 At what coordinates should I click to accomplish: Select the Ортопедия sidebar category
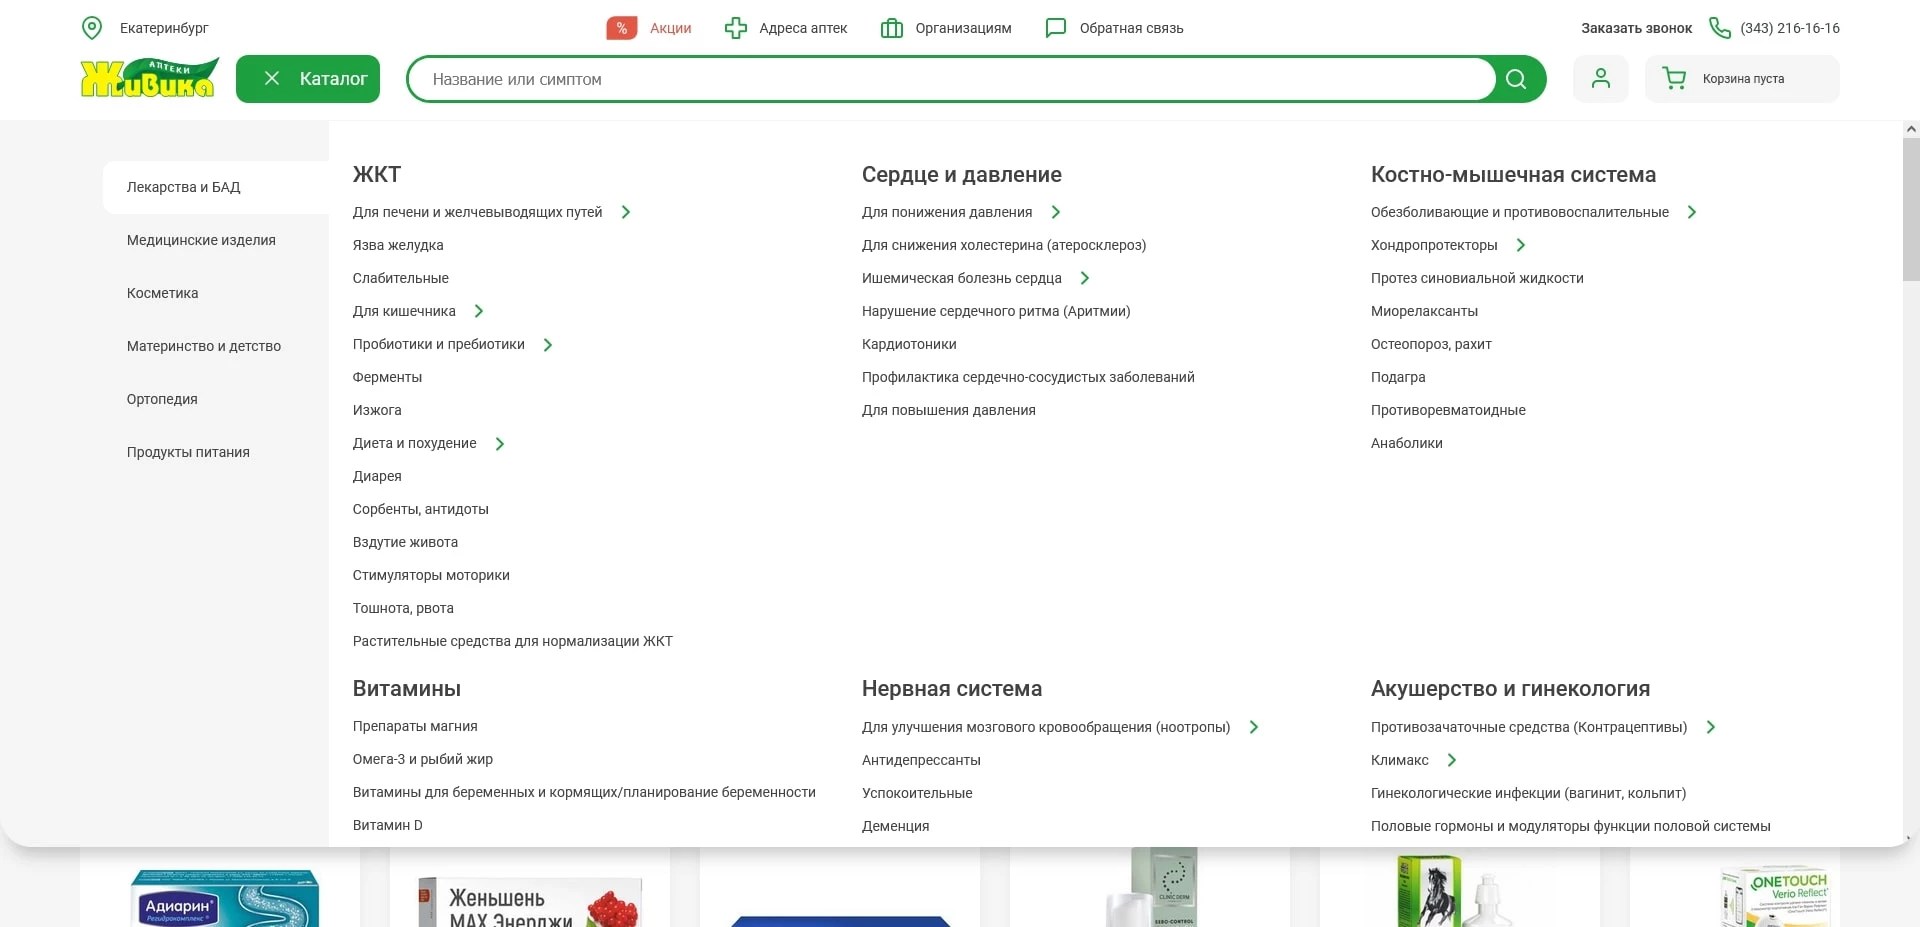pyautogui.click(x=162, y=399)
